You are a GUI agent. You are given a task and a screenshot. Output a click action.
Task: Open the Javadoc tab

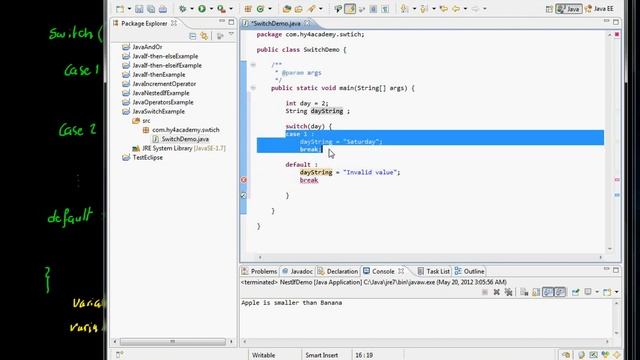point(297,271)
